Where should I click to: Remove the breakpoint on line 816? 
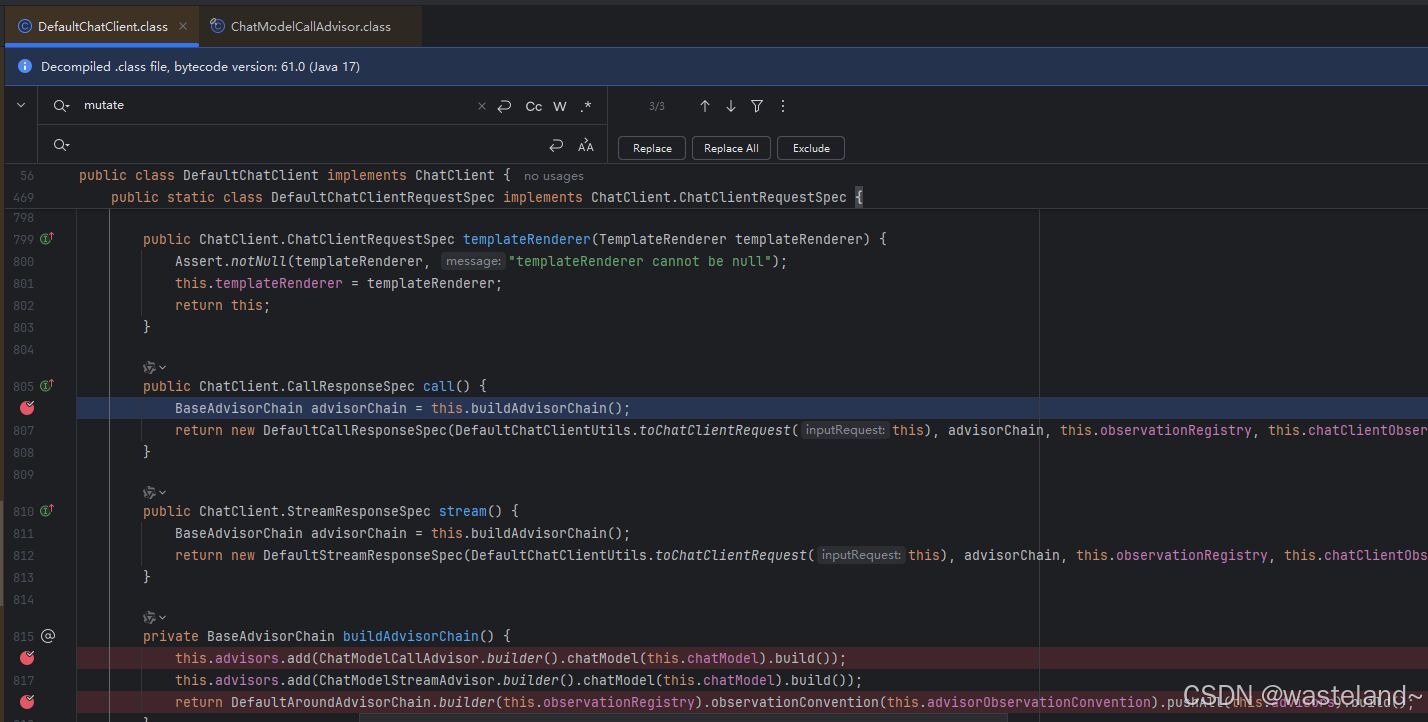pos(28,658)
